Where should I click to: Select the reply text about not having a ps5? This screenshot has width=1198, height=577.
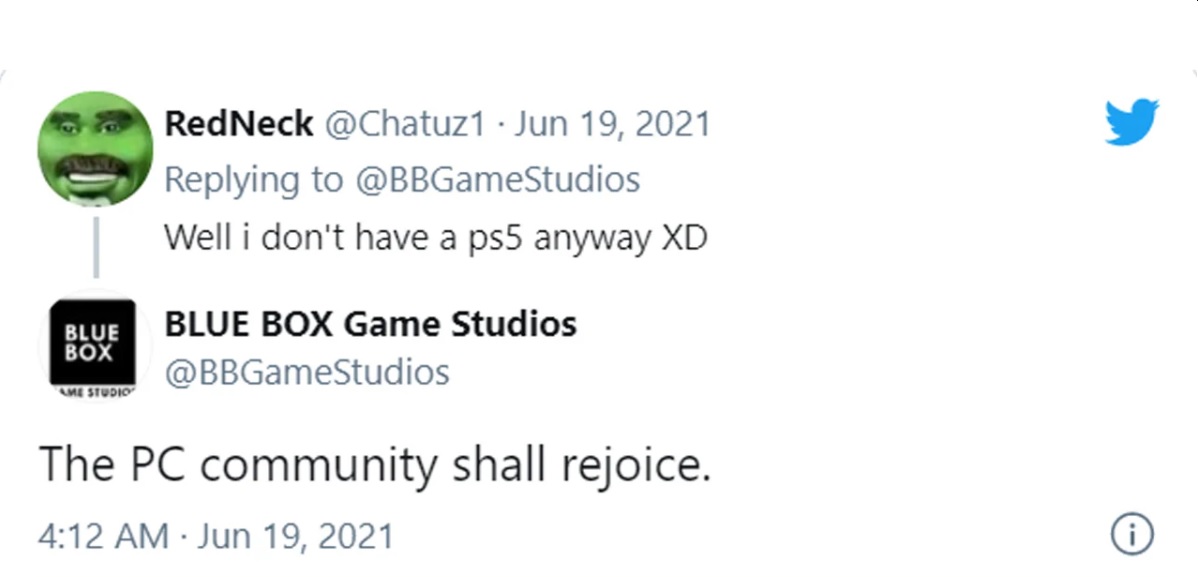pos(434,237)
